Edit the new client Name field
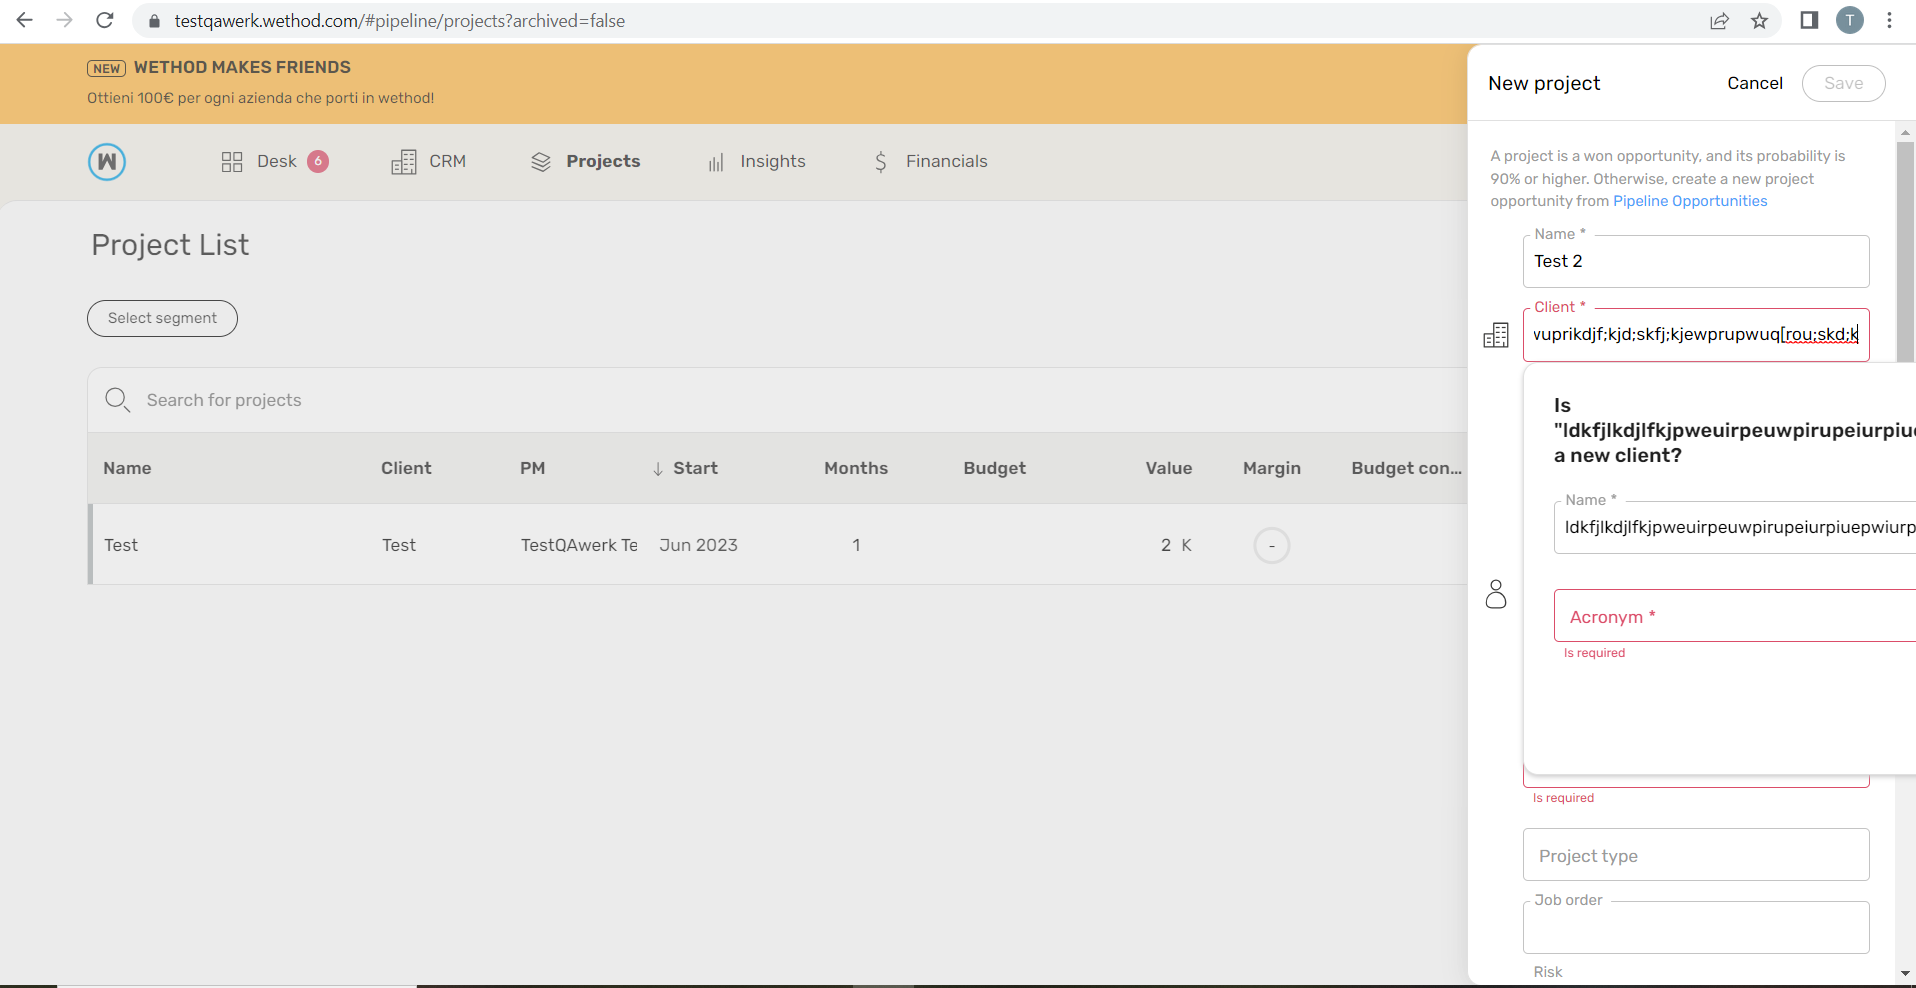1916x988 pixels. point(1735,527)
